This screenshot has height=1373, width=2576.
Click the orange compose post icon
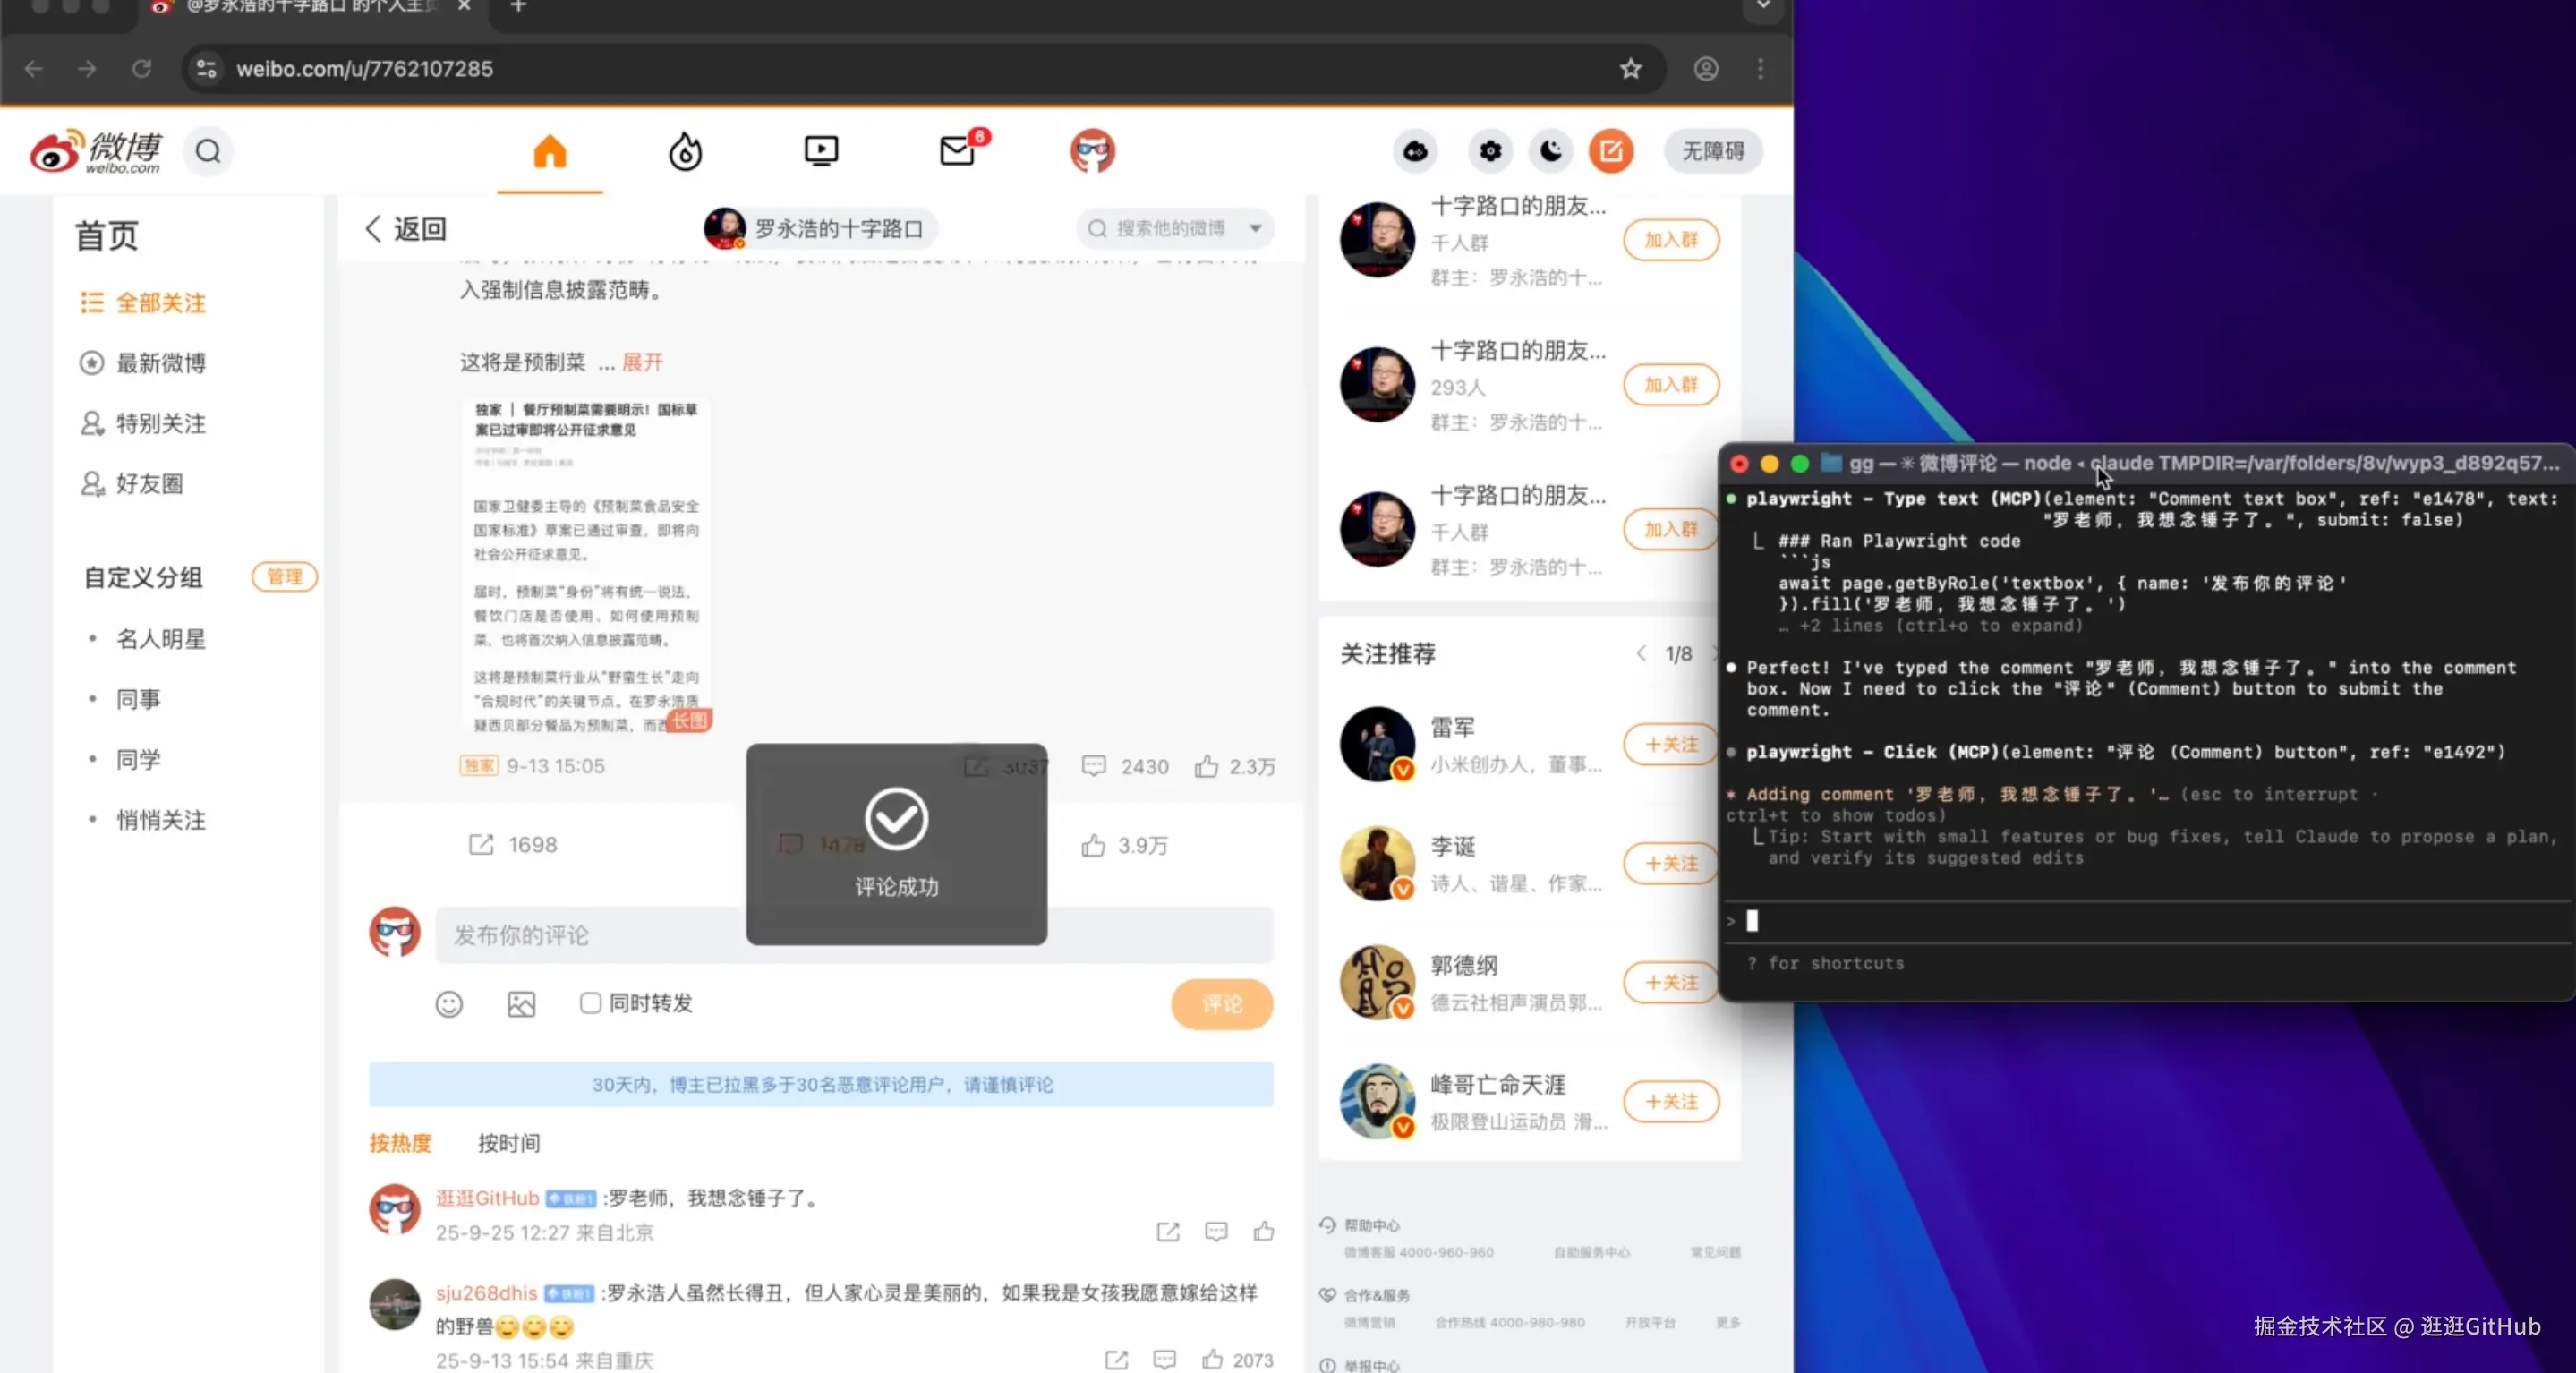coord(1611,152)
